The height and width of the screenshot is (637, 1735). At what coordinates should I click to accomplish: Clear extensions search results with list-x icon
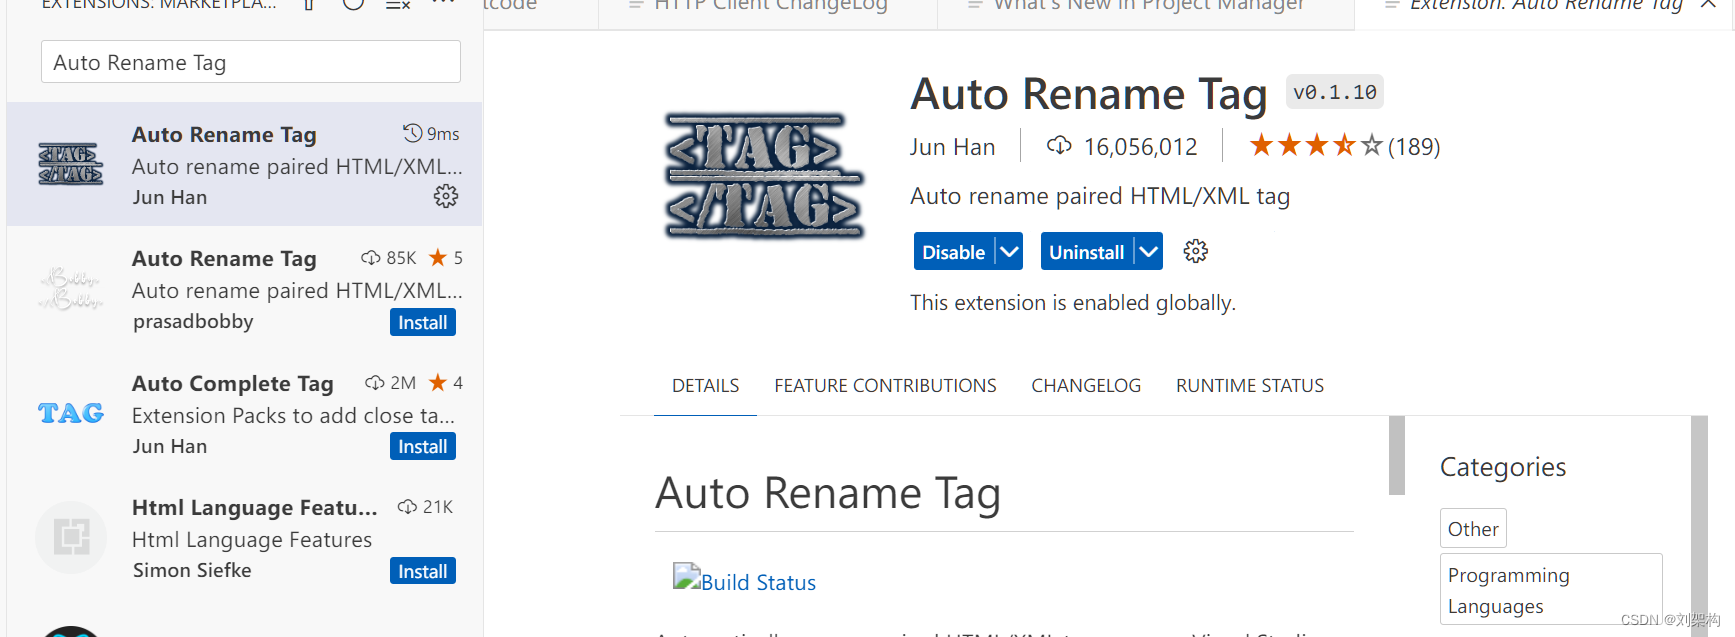pyautogui.click(x=398, y=5)
